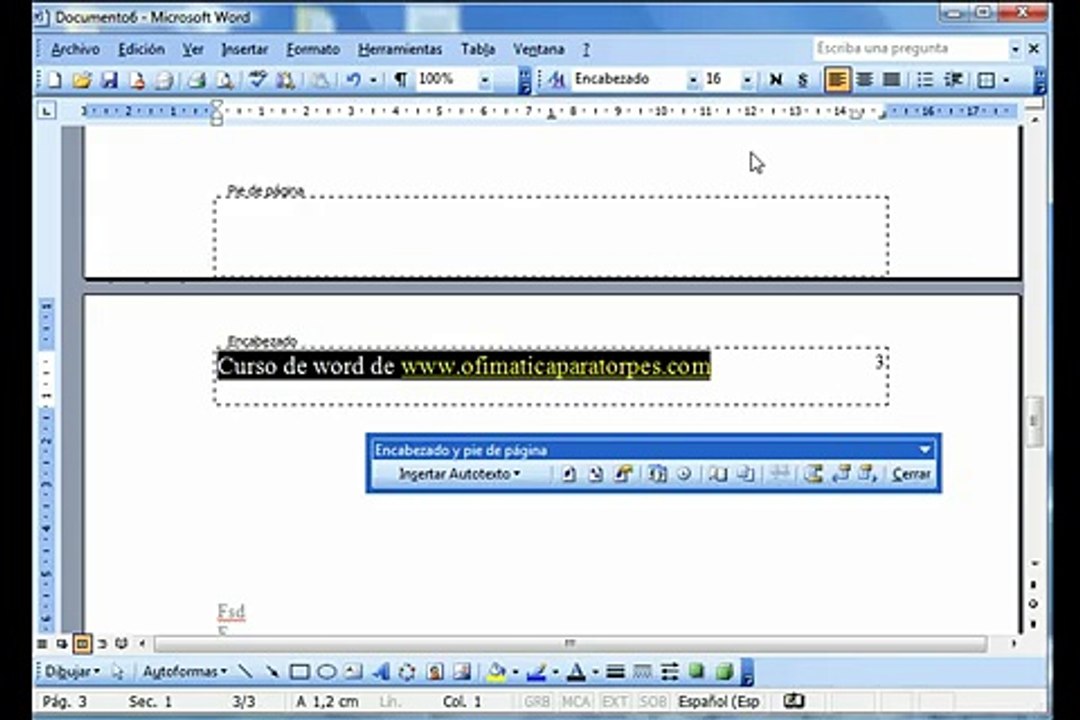This screenshot has width=1080, height=720.
Task: Click the tab selector ruler corner button
Action: click(46, 110)
